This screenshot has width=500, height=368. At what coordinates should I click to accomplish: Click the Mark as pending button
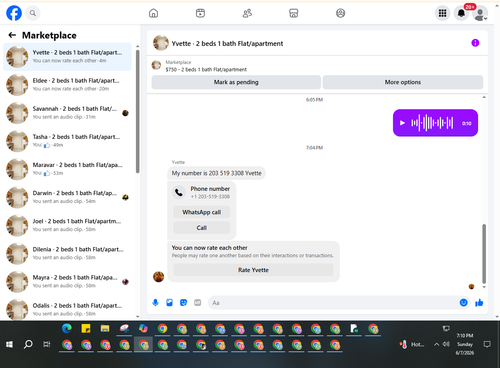(x=236, y=82)
